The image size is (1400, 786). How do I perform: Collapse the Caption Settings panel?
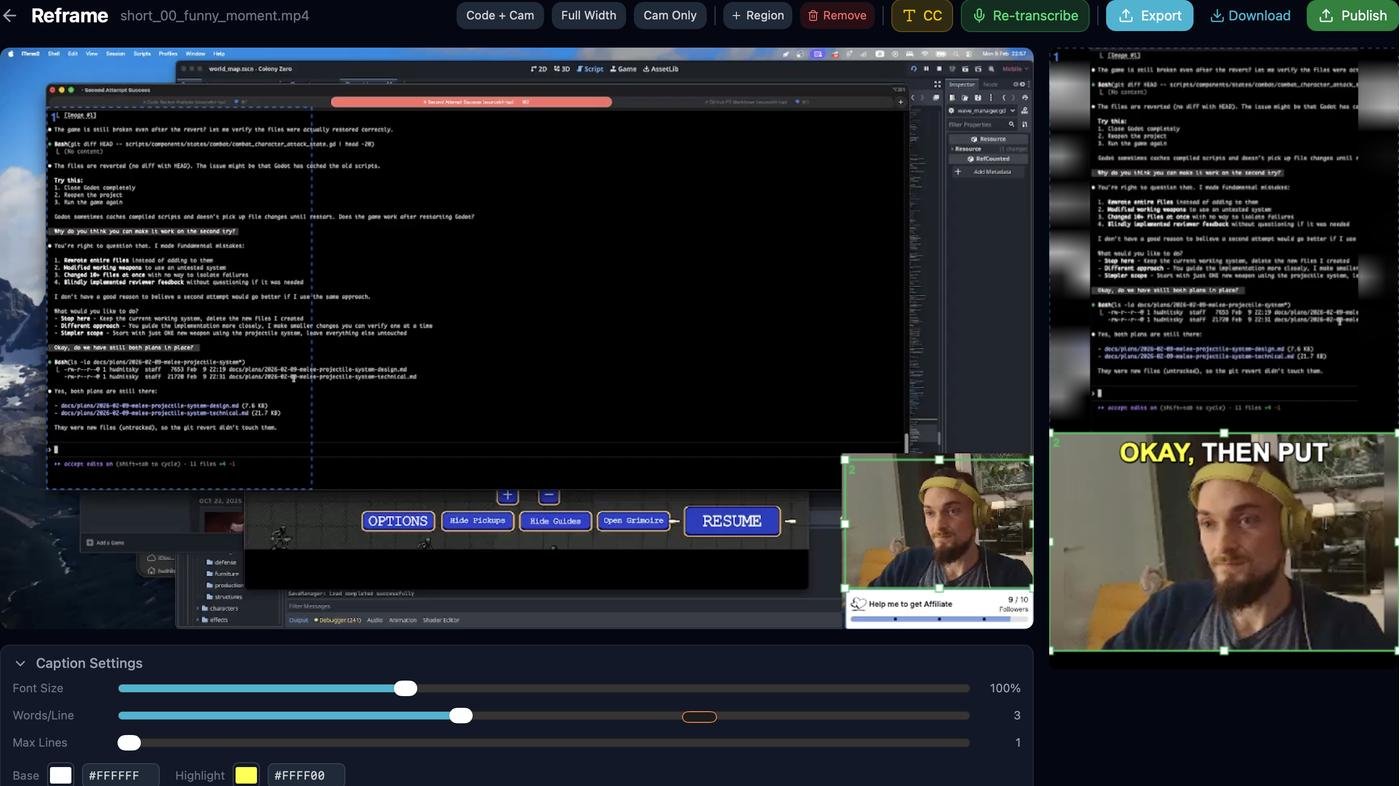pyautogui.click(x=20, y=663)
